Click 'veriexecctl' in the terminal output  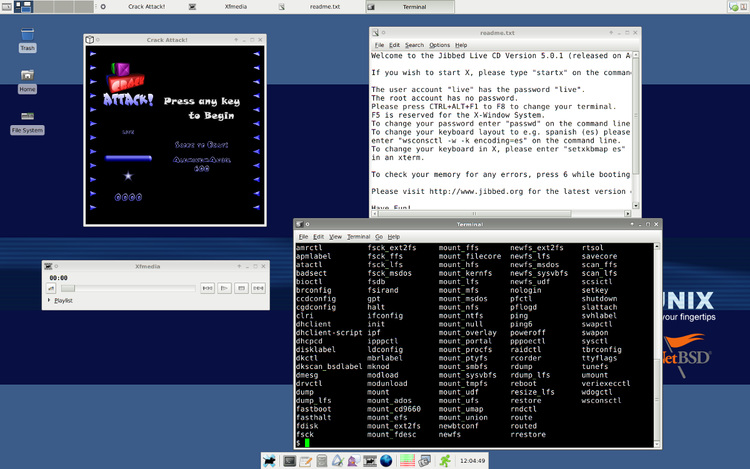(x=606, y=383)
